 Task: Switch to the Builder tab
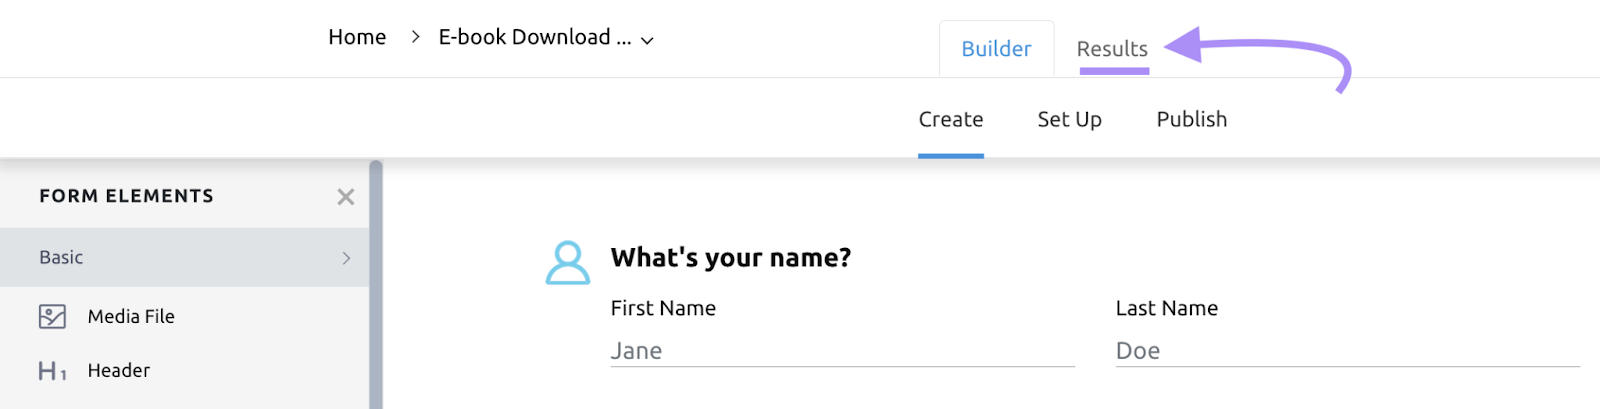pyautogui.click(x=996, y=49)
